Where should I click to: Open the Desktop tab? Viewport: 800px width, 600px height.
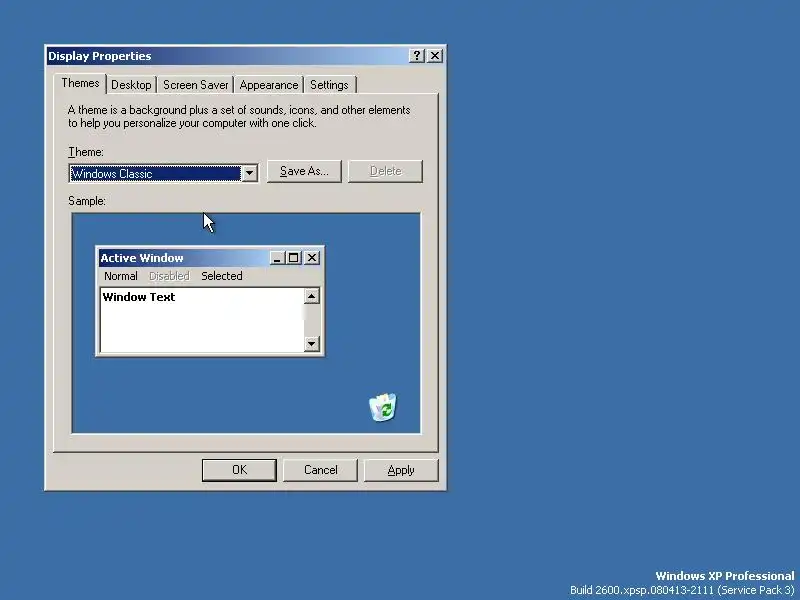pyautogui.click(x=131, y=85)
